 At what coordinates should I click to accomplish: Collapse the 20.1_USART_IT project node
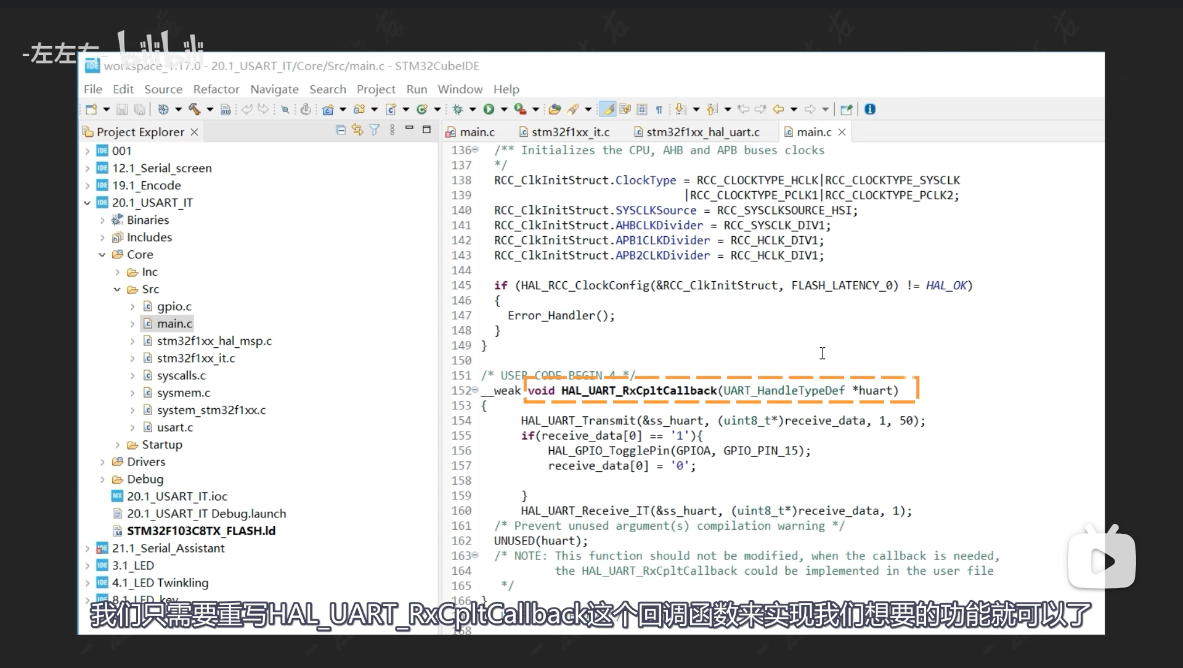[87, 203]
